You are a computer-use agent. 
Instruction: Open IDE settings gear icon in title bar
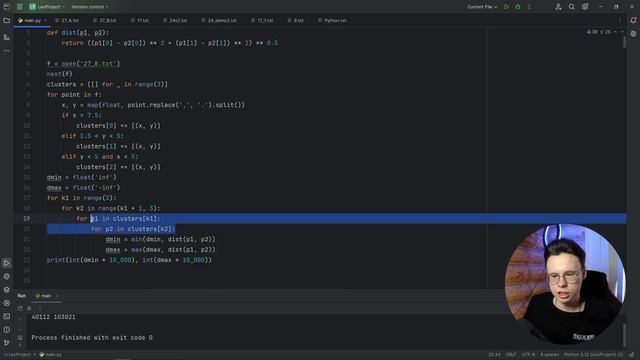[x=585, y=7]
